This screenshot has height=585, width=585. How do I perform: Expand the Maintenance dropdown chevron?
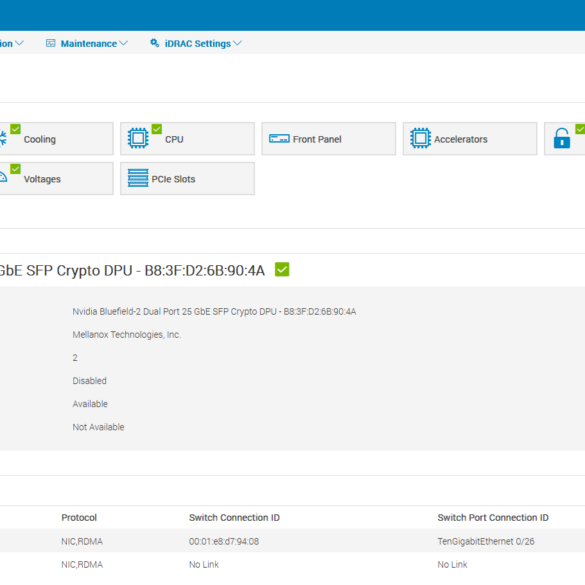[x=123, y=43]
